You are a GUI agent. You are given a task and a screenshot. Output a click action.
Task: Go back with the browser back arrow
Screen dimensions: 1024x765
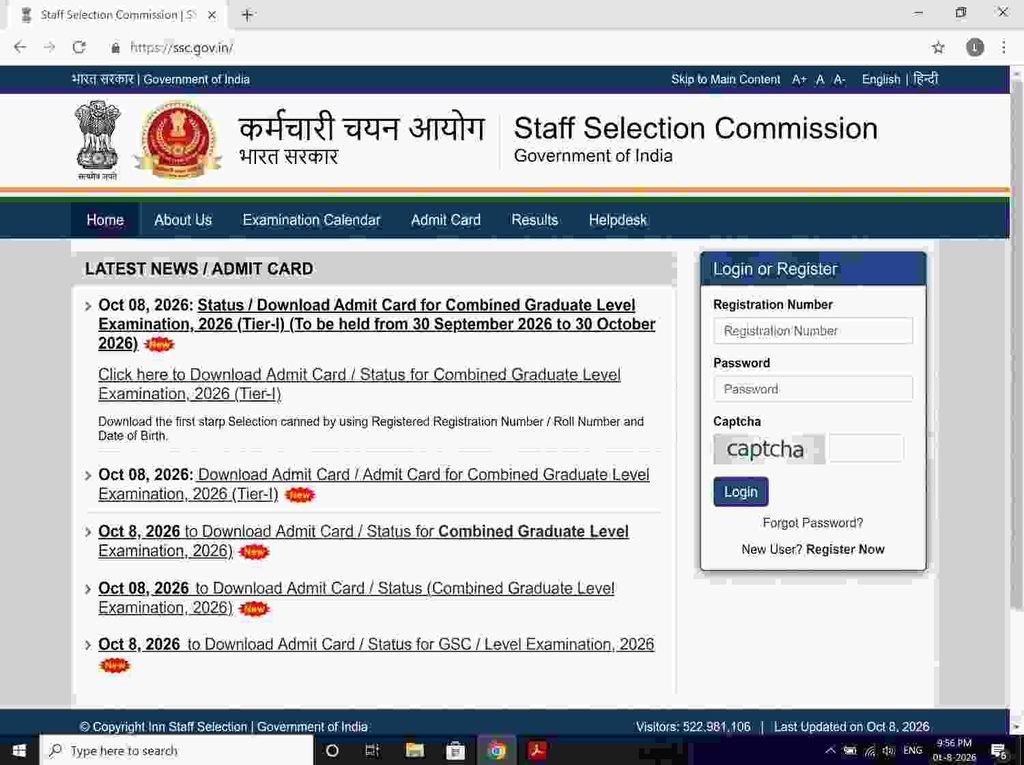20,47
